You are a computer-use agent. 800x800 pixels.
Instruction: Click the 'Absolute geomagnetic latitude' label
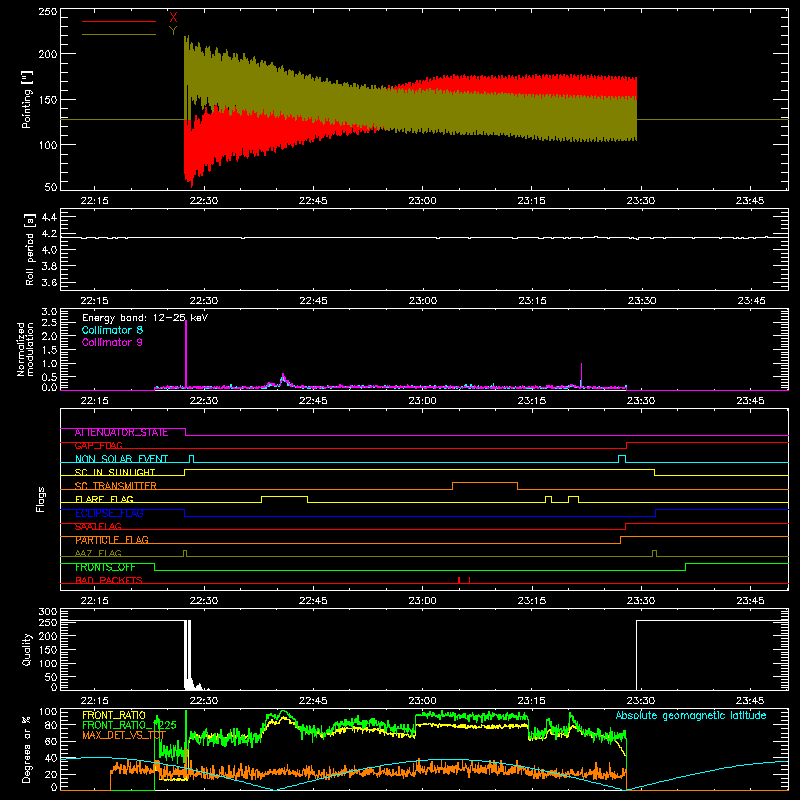click(x=691, y=715)
